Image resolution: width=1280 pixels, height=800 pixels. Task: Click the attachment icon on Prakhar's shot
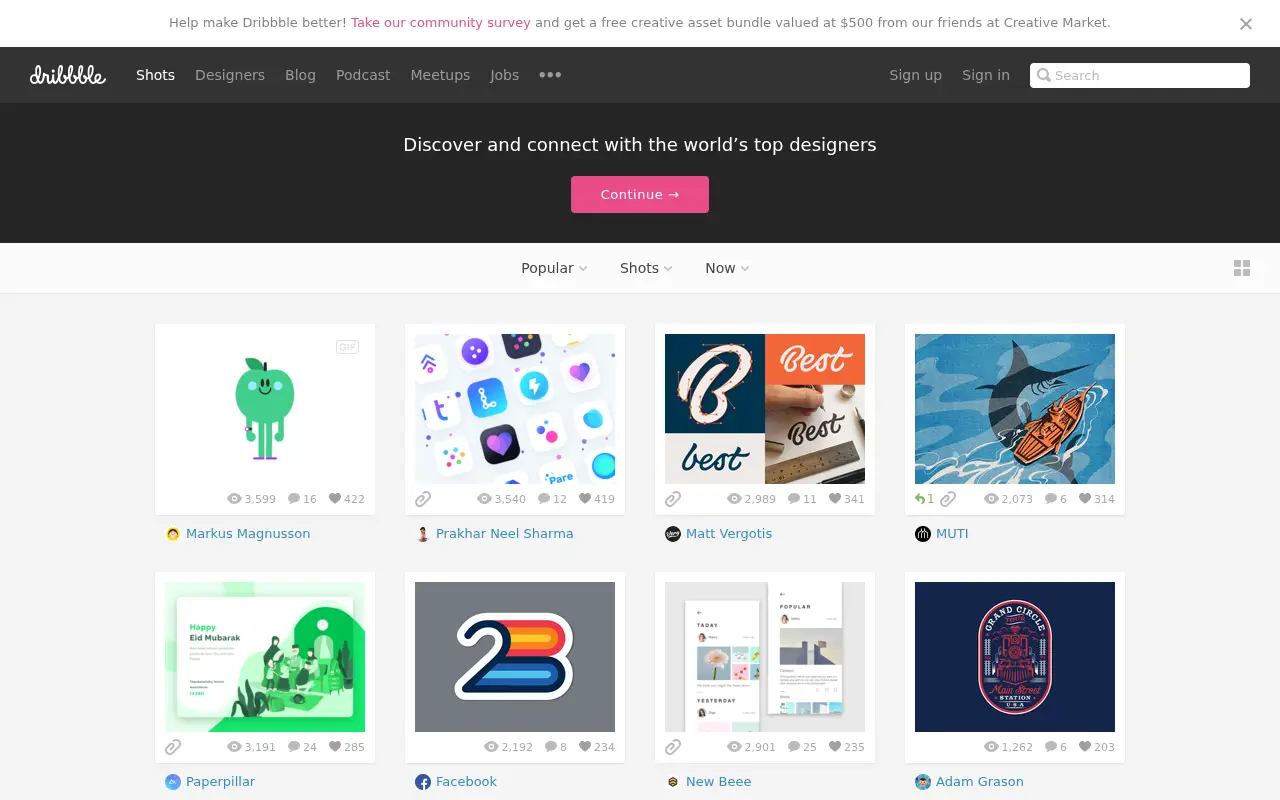tap(423, 499)
